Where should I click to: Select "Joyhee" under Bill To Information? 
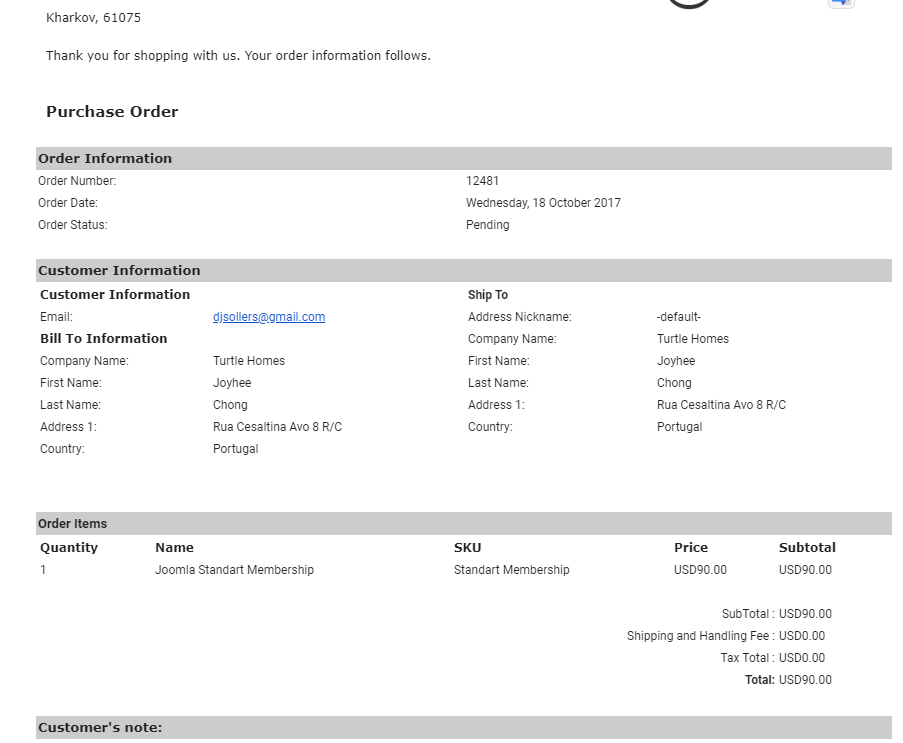coord(232,383)
